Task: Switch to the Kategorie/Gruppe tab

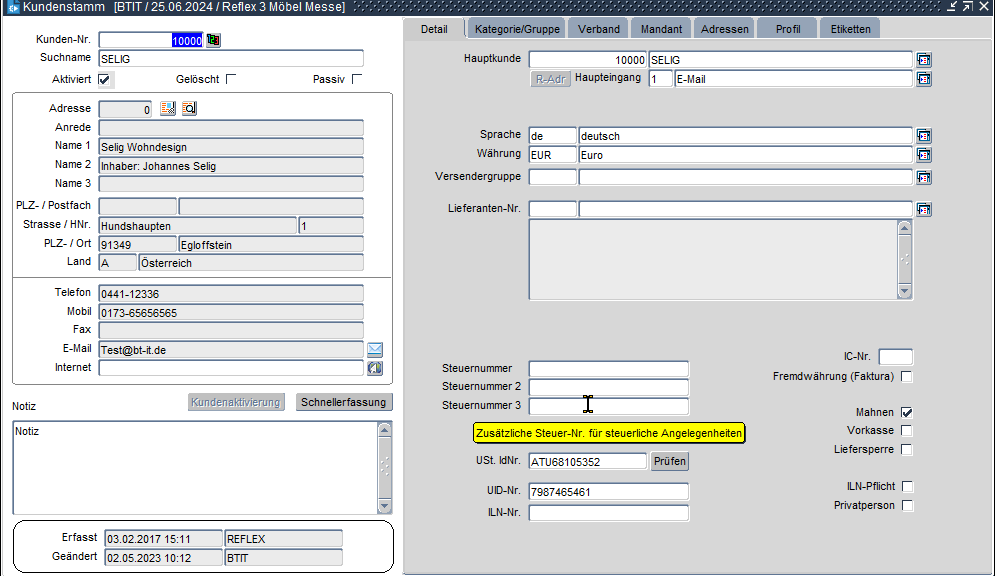Action: click(518, 29)
